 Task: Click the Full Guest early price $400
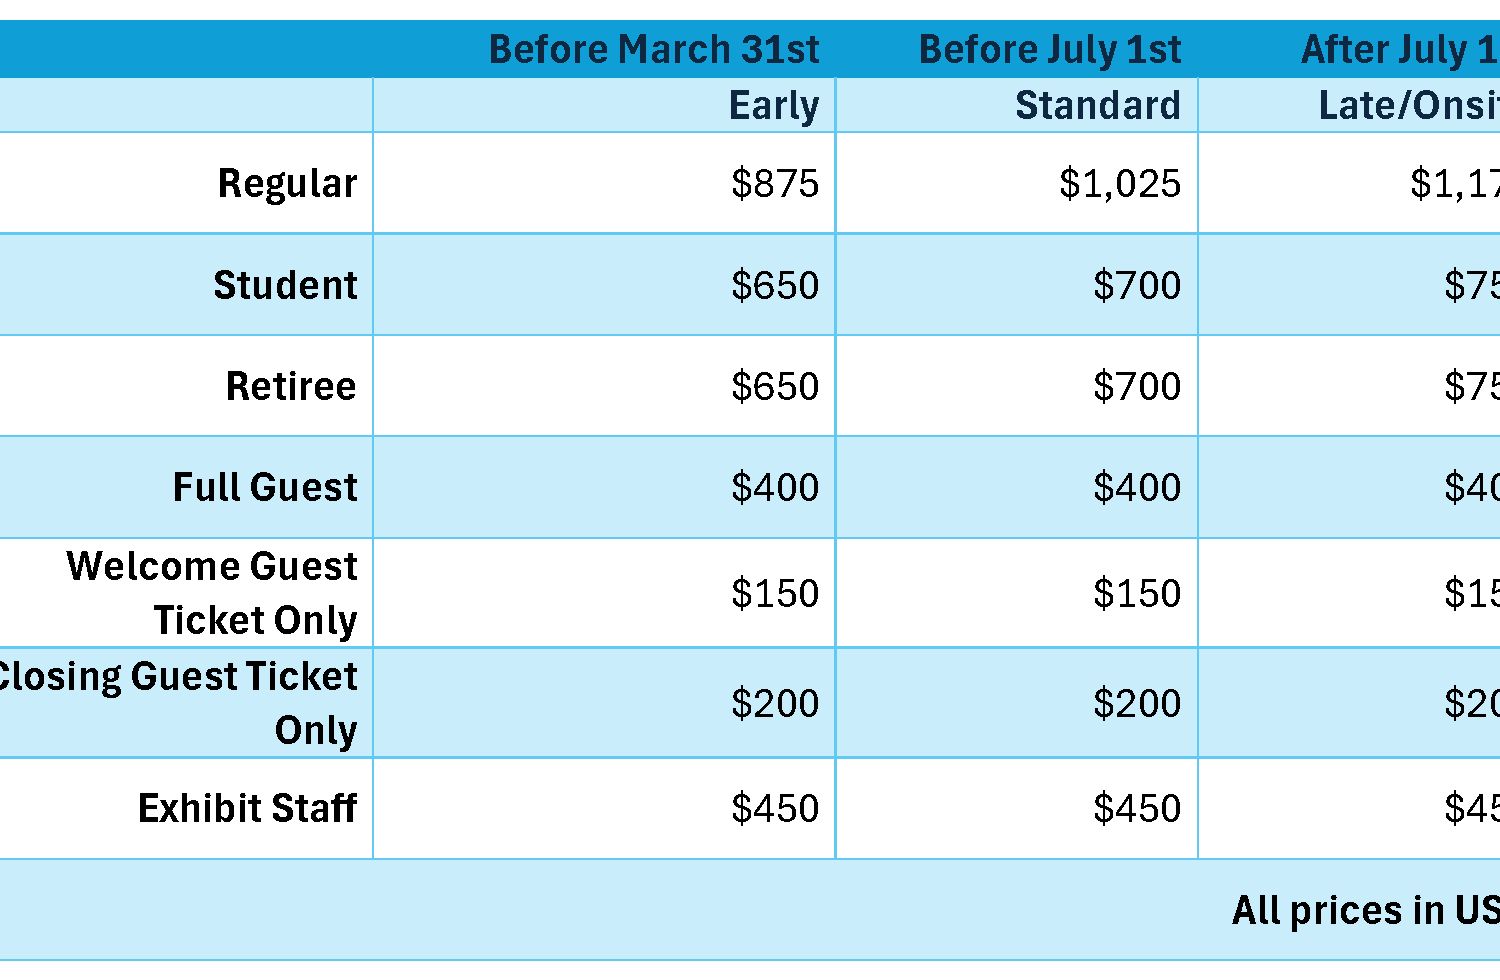tap(774, 487)
